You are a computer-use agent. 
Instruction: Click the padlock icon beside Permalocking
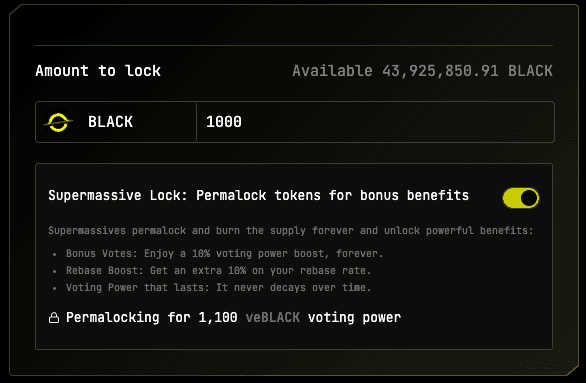coord(54,318)
